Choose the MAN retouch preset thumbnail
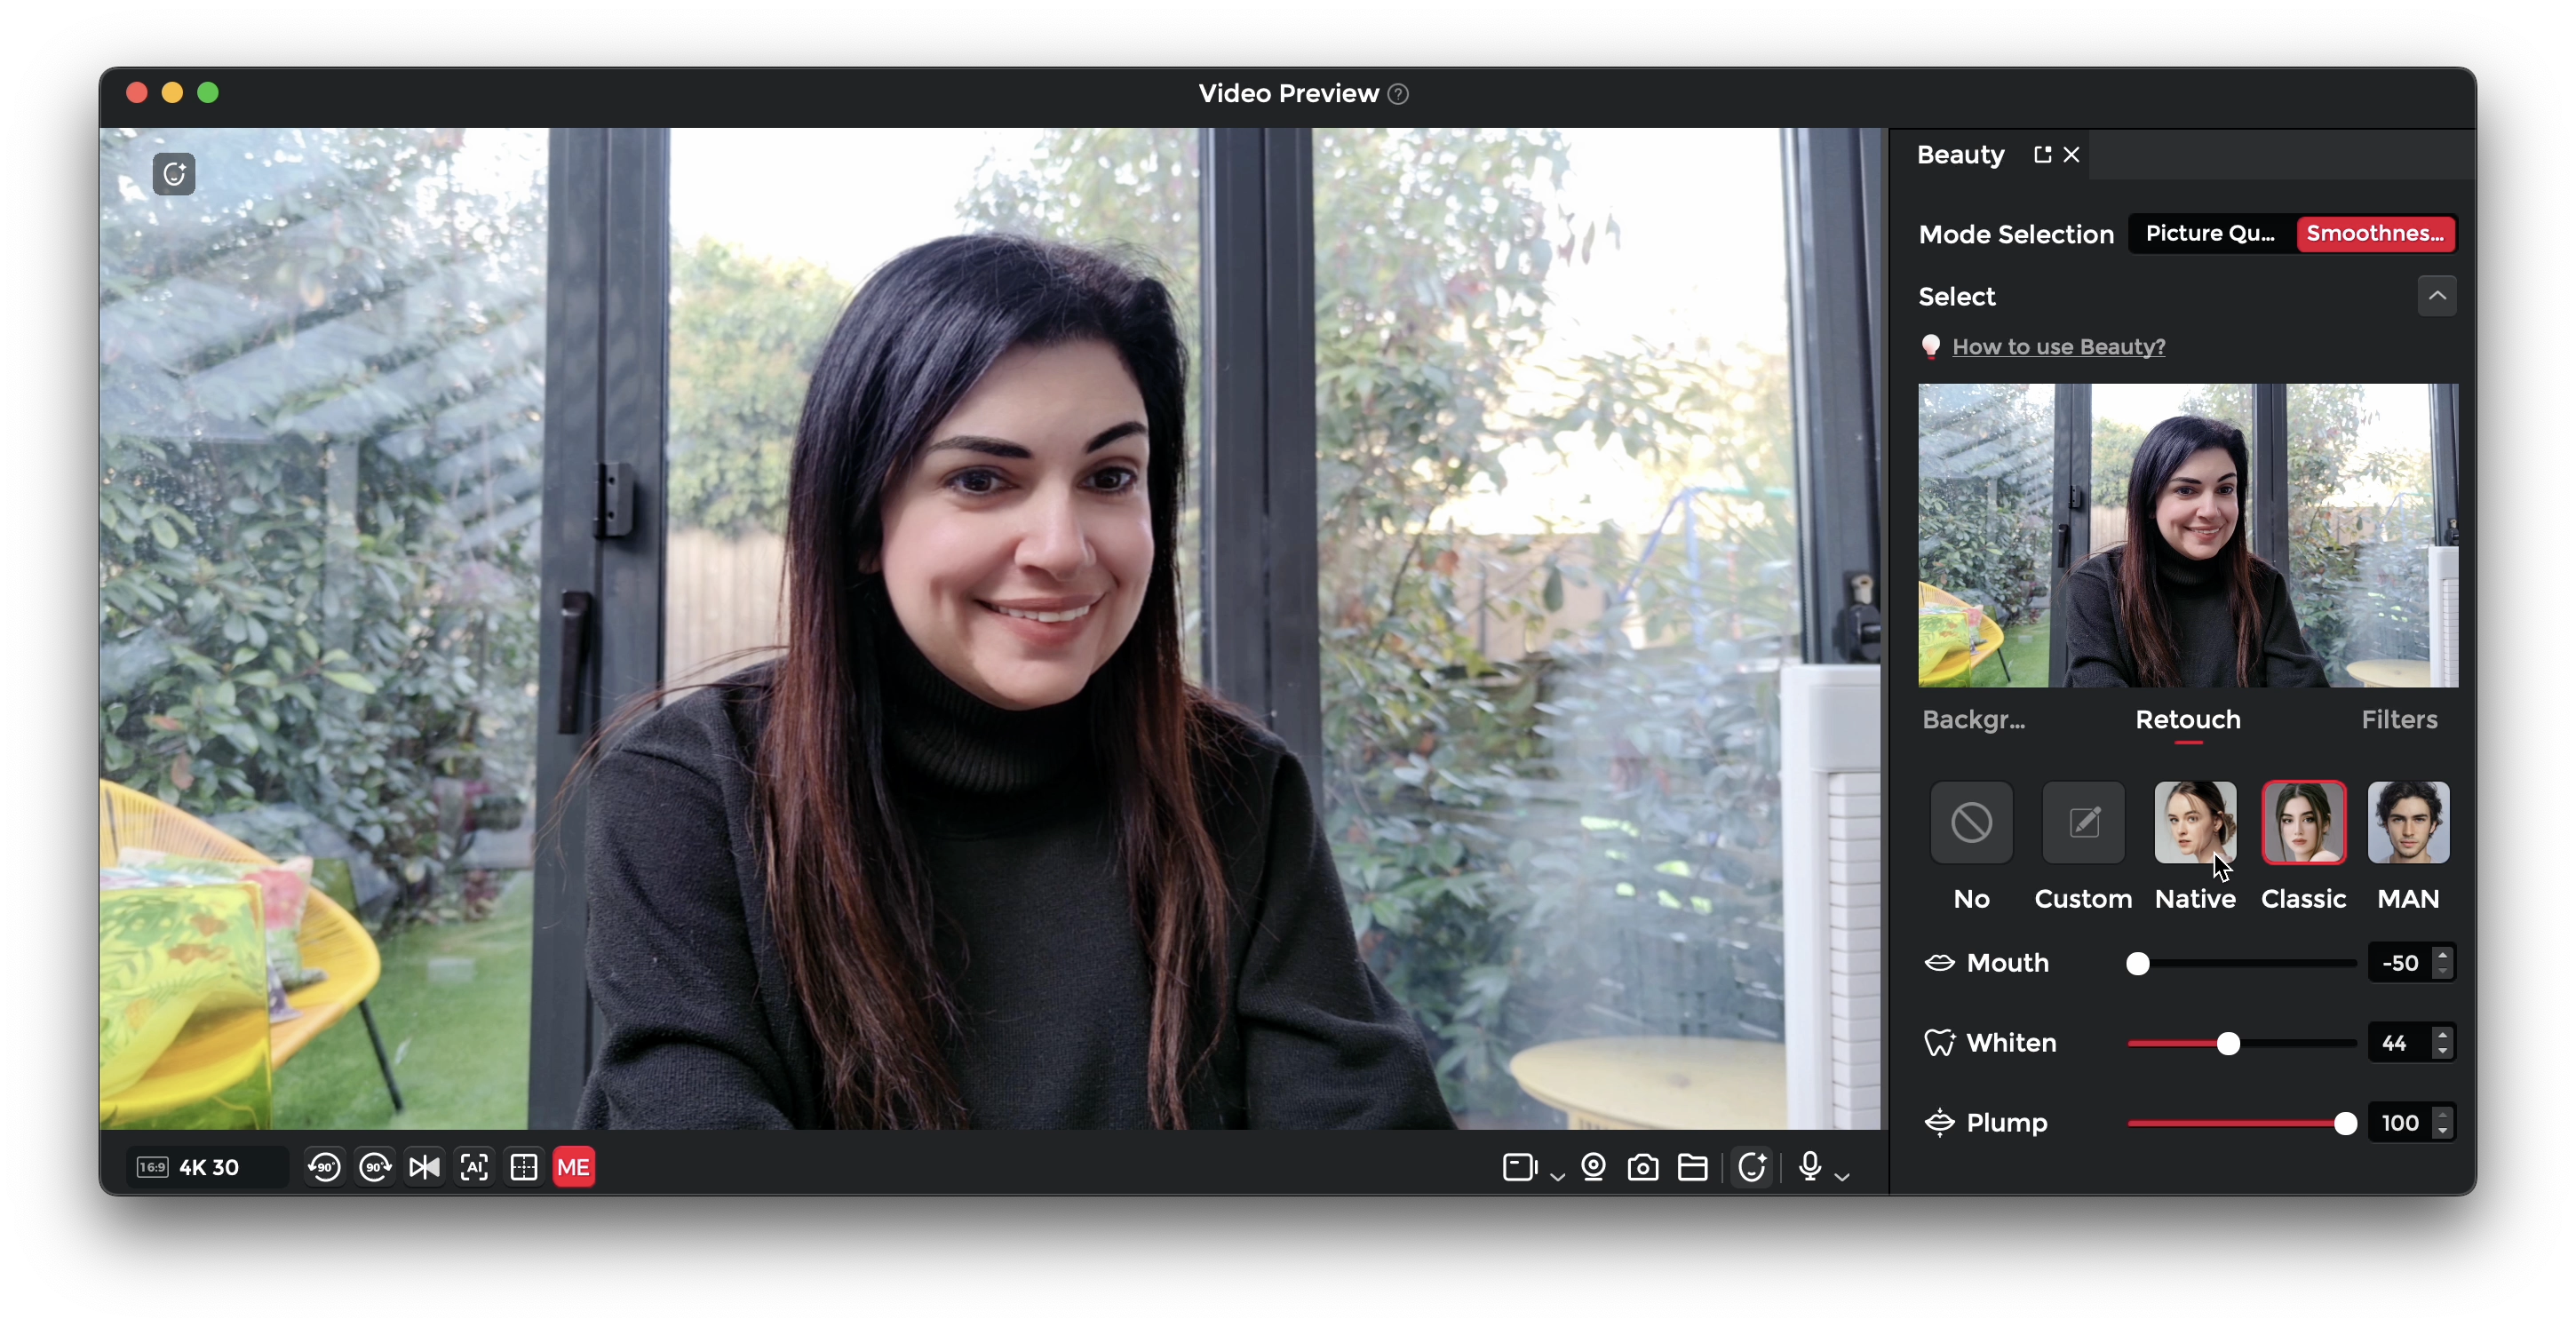 click(2408, 823)
